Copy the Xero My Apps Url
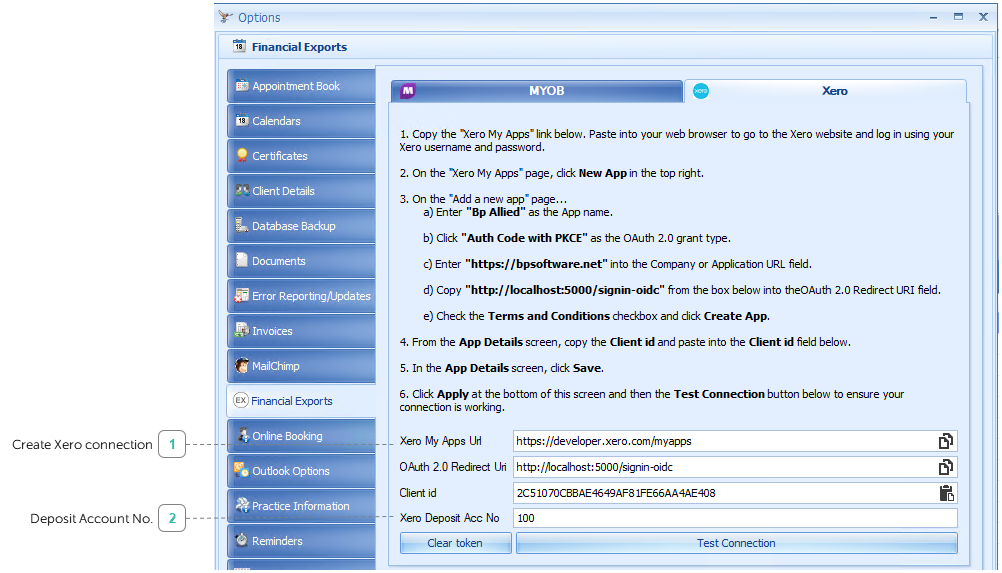Image resolution: width=1002 pixels, height=573 pixels. point(946,441)
